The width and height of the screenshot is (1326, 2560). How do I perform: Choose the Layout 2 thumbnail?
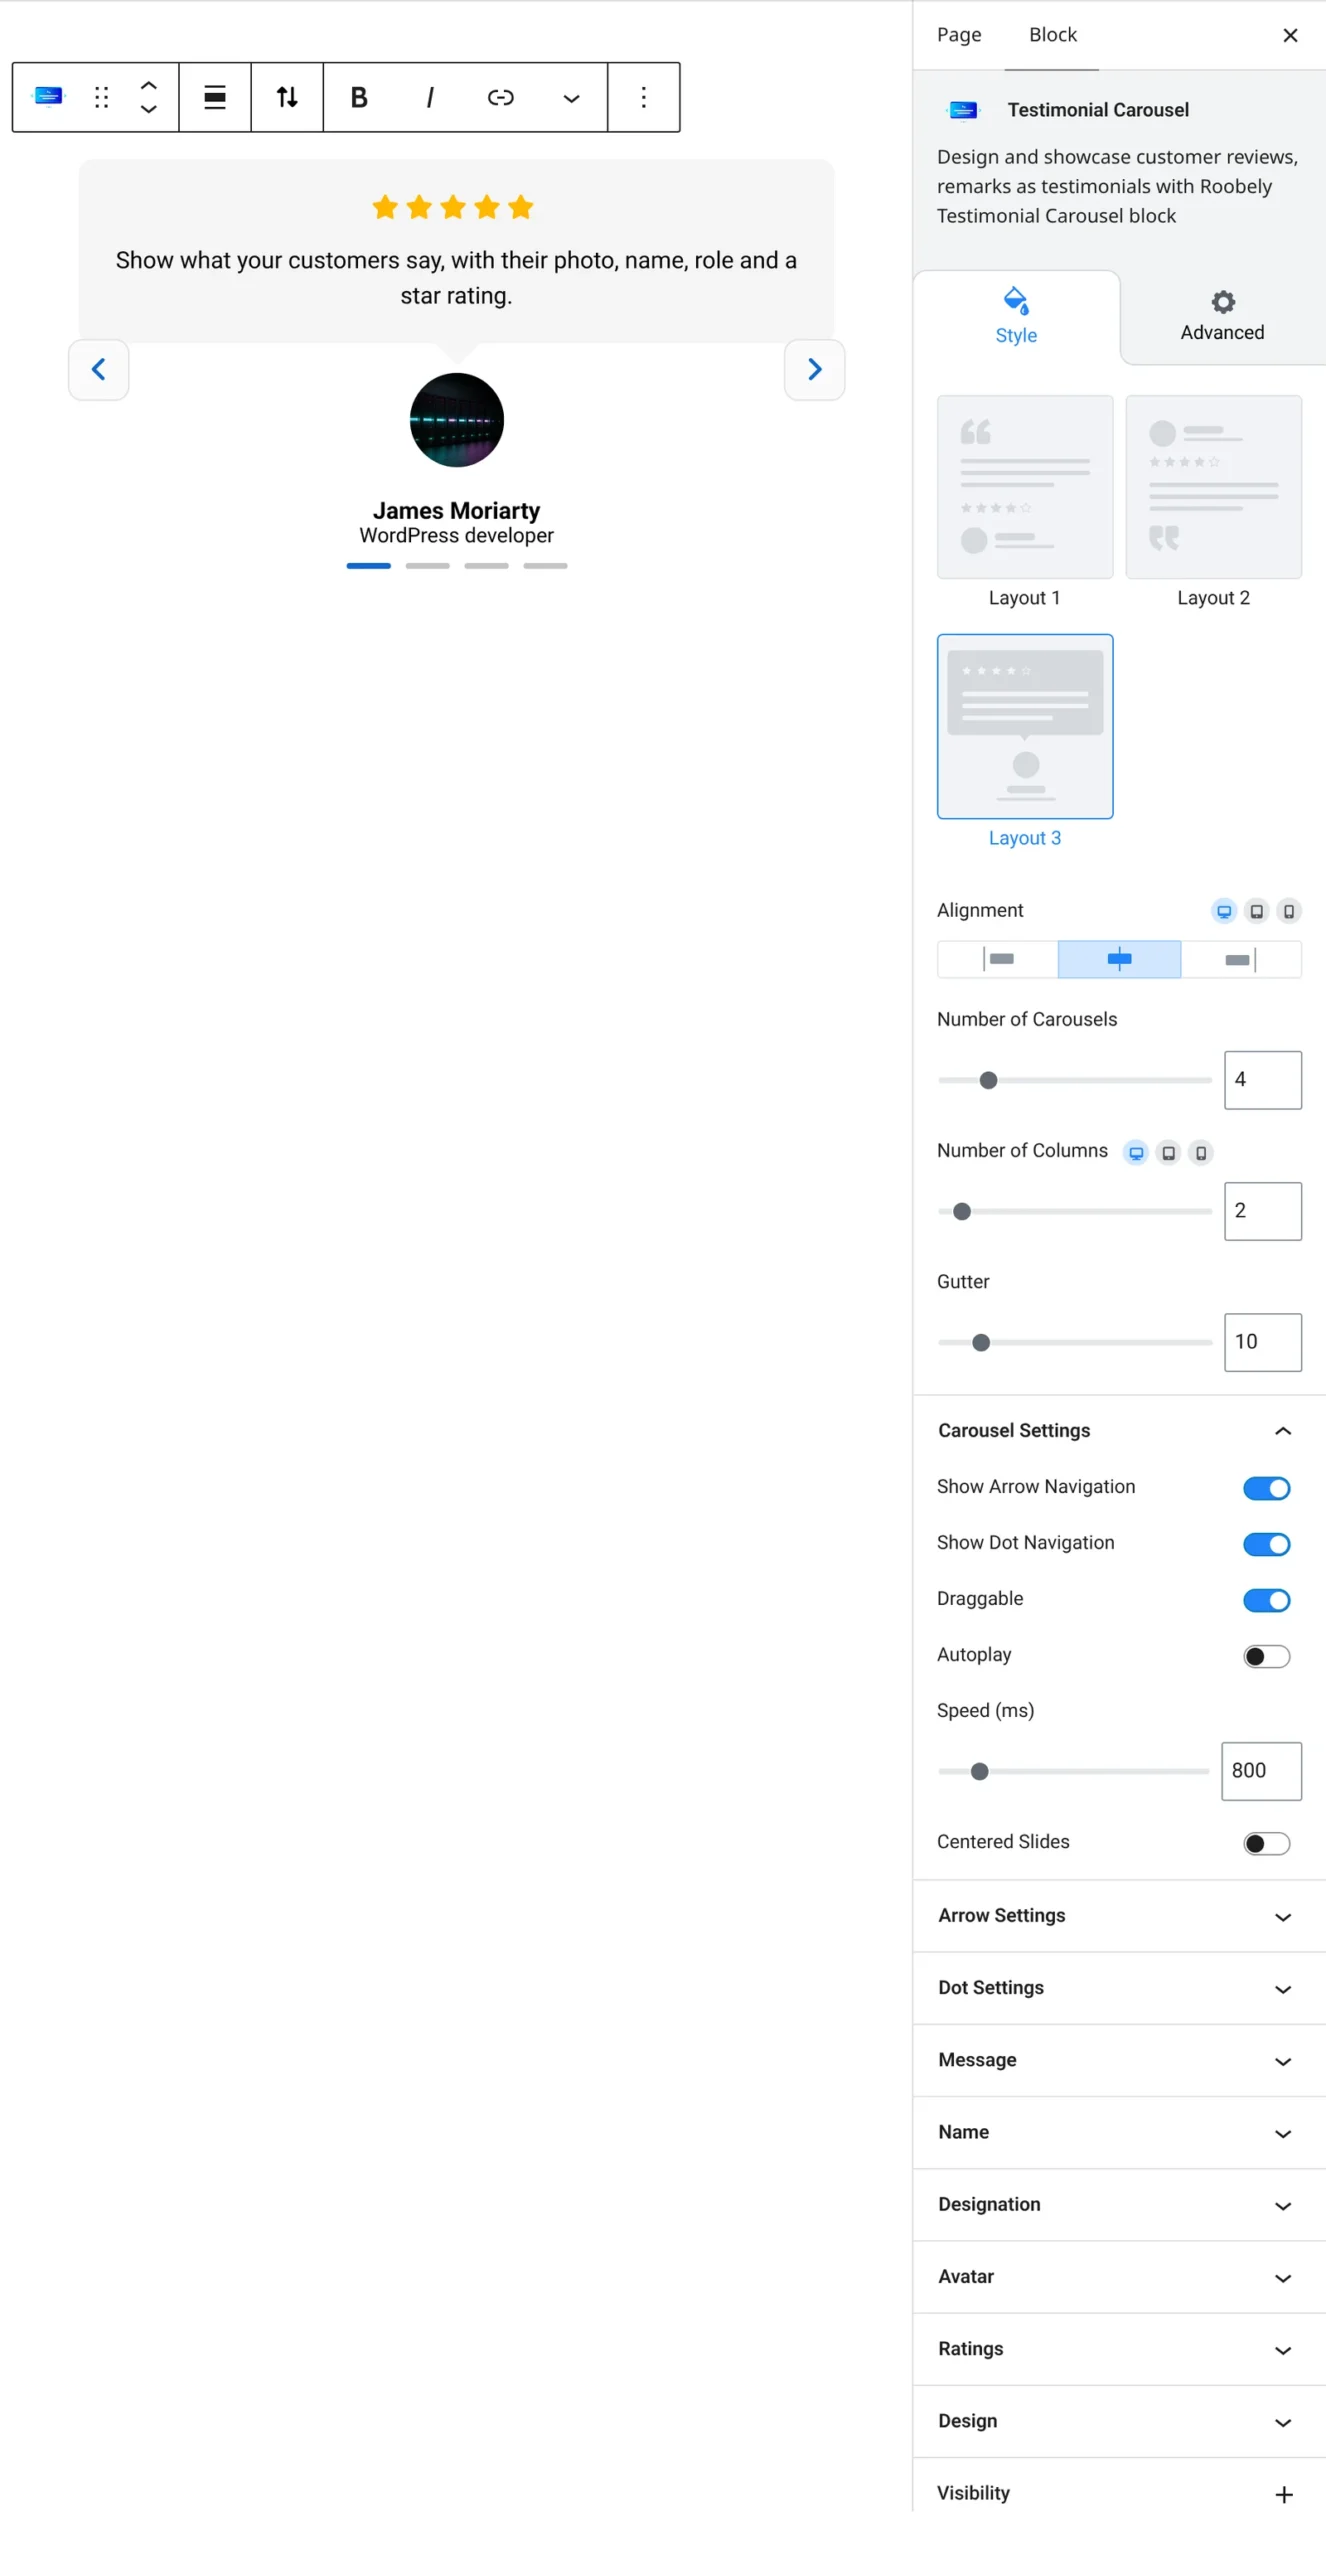pos(1213,487)
